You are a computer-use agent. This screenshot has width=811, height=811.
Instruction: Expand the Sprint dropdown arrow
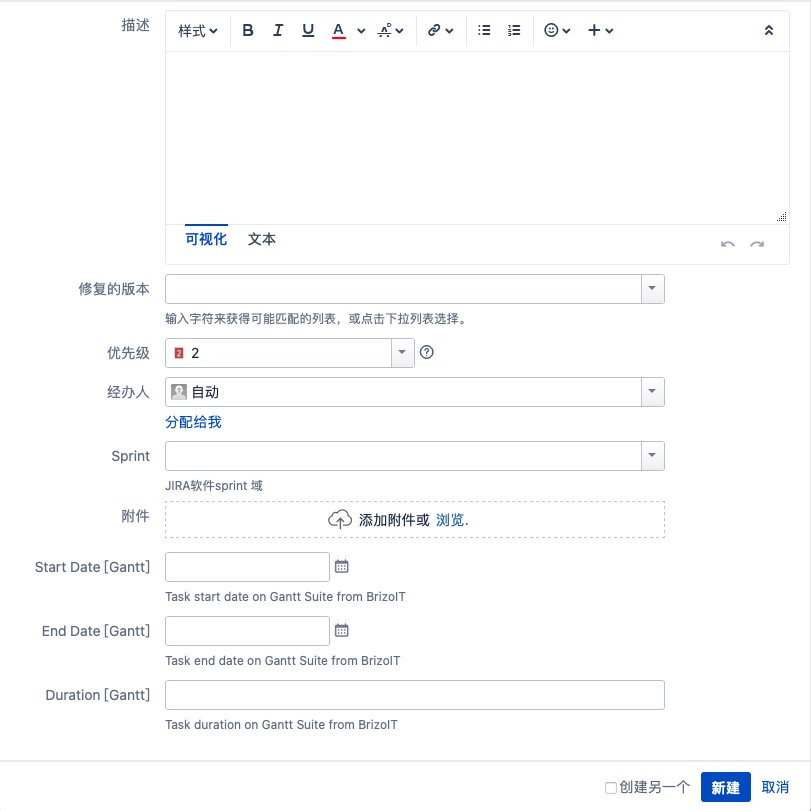point(653,456)
